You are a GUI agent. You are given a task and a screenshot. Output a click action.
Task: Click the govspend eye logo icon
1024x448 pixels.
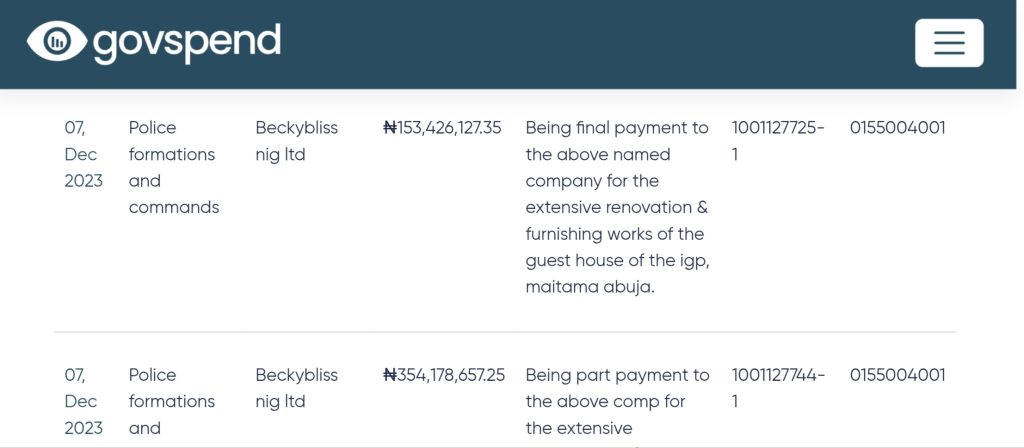click(57, 41)
